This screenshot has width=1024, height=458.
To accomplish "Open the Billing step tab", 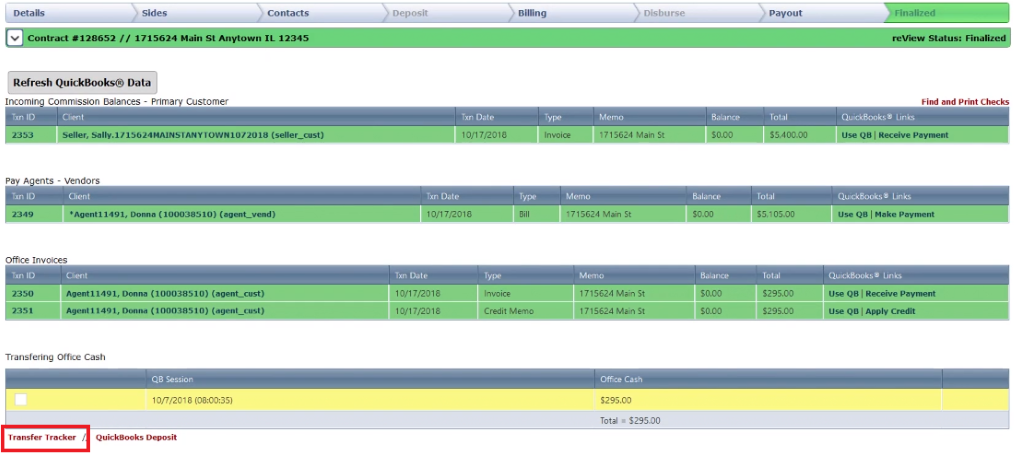I will [x=533, y=13].
